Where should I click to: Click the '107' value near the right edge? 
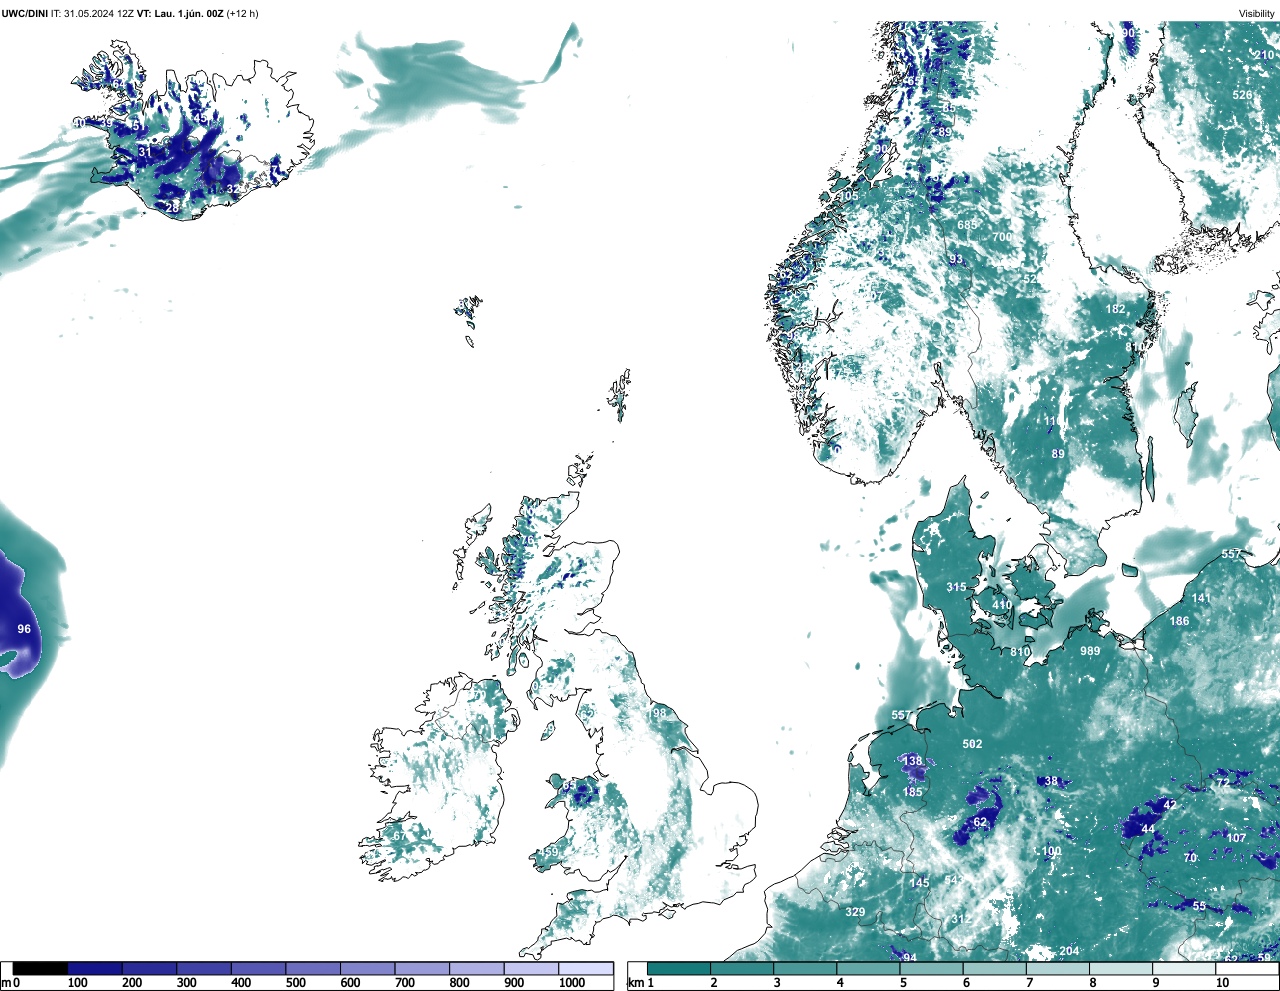pos(1237,838)
